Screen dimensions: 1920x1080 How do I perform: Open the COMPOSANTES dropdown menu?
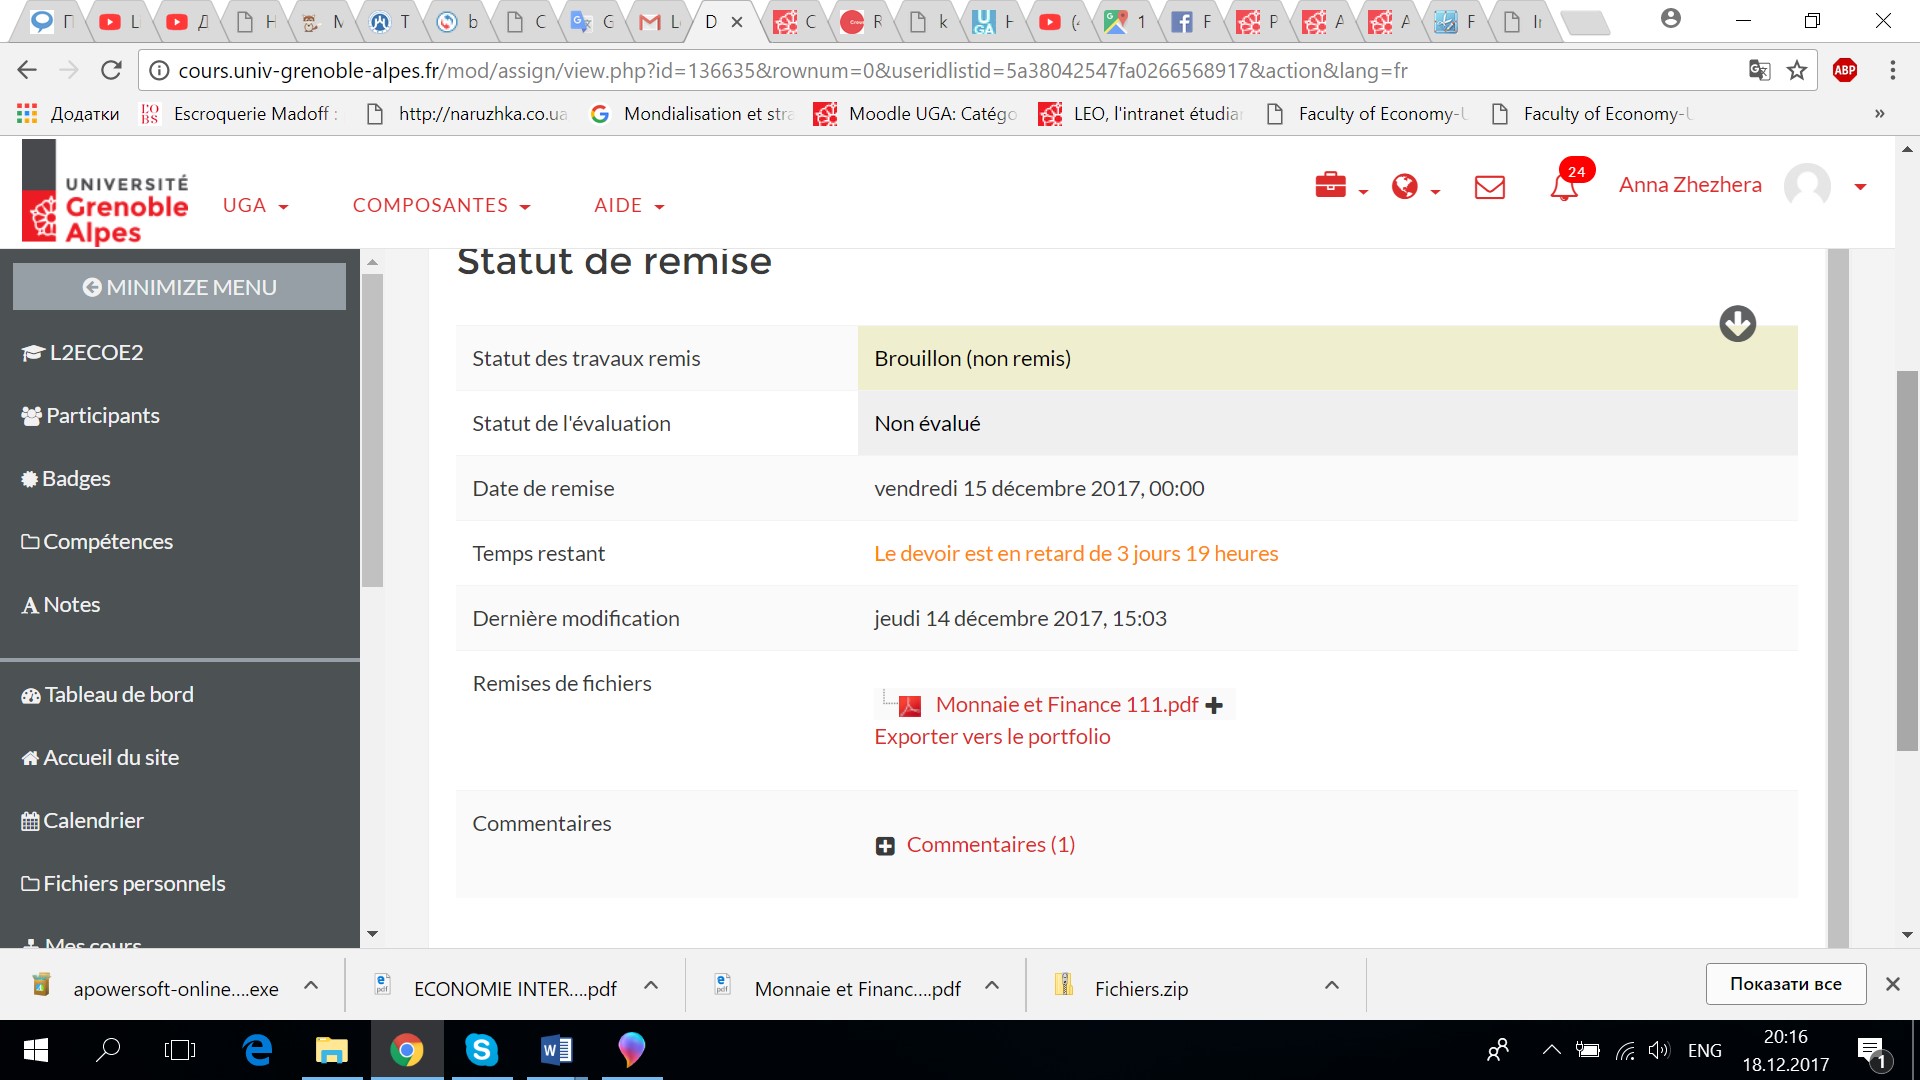[x=441, y=205]
